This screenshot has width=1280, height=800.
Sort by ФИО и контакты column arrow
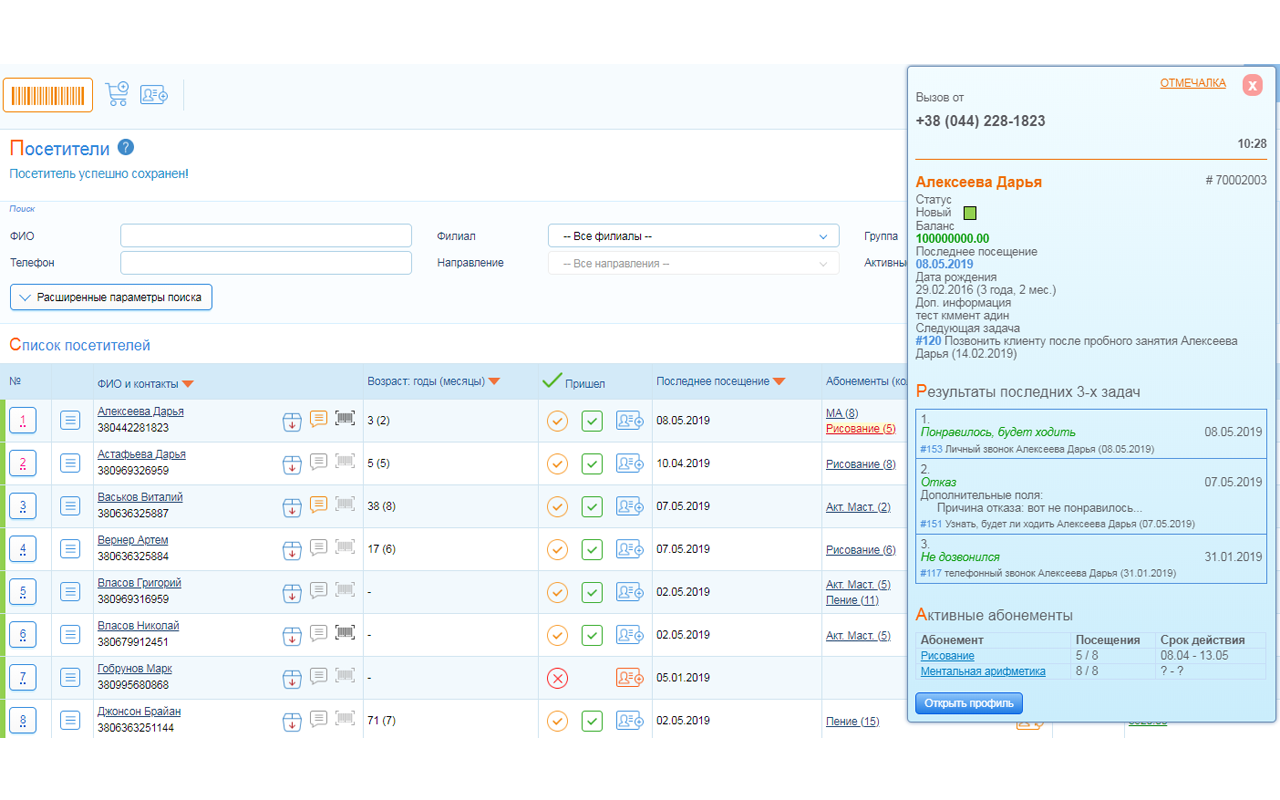(x=188, y=383)
